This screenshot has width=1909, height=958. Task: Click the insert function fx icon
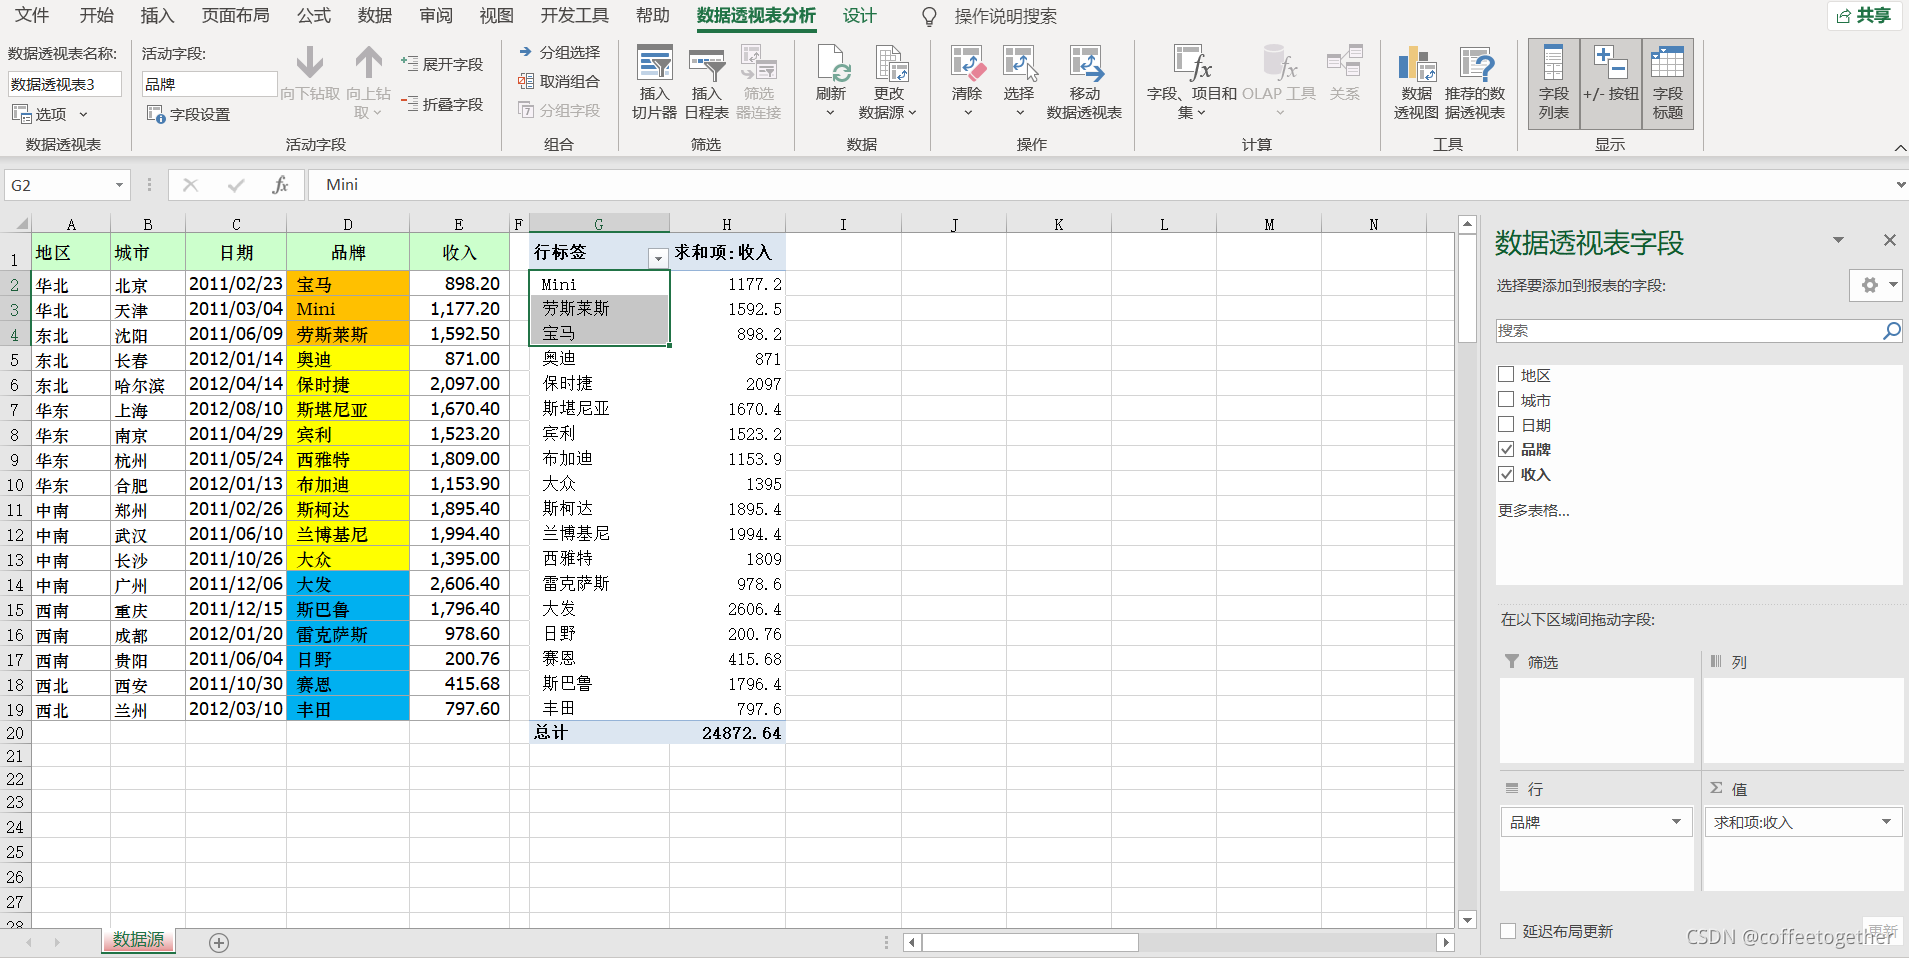click(x=280, y=185)
